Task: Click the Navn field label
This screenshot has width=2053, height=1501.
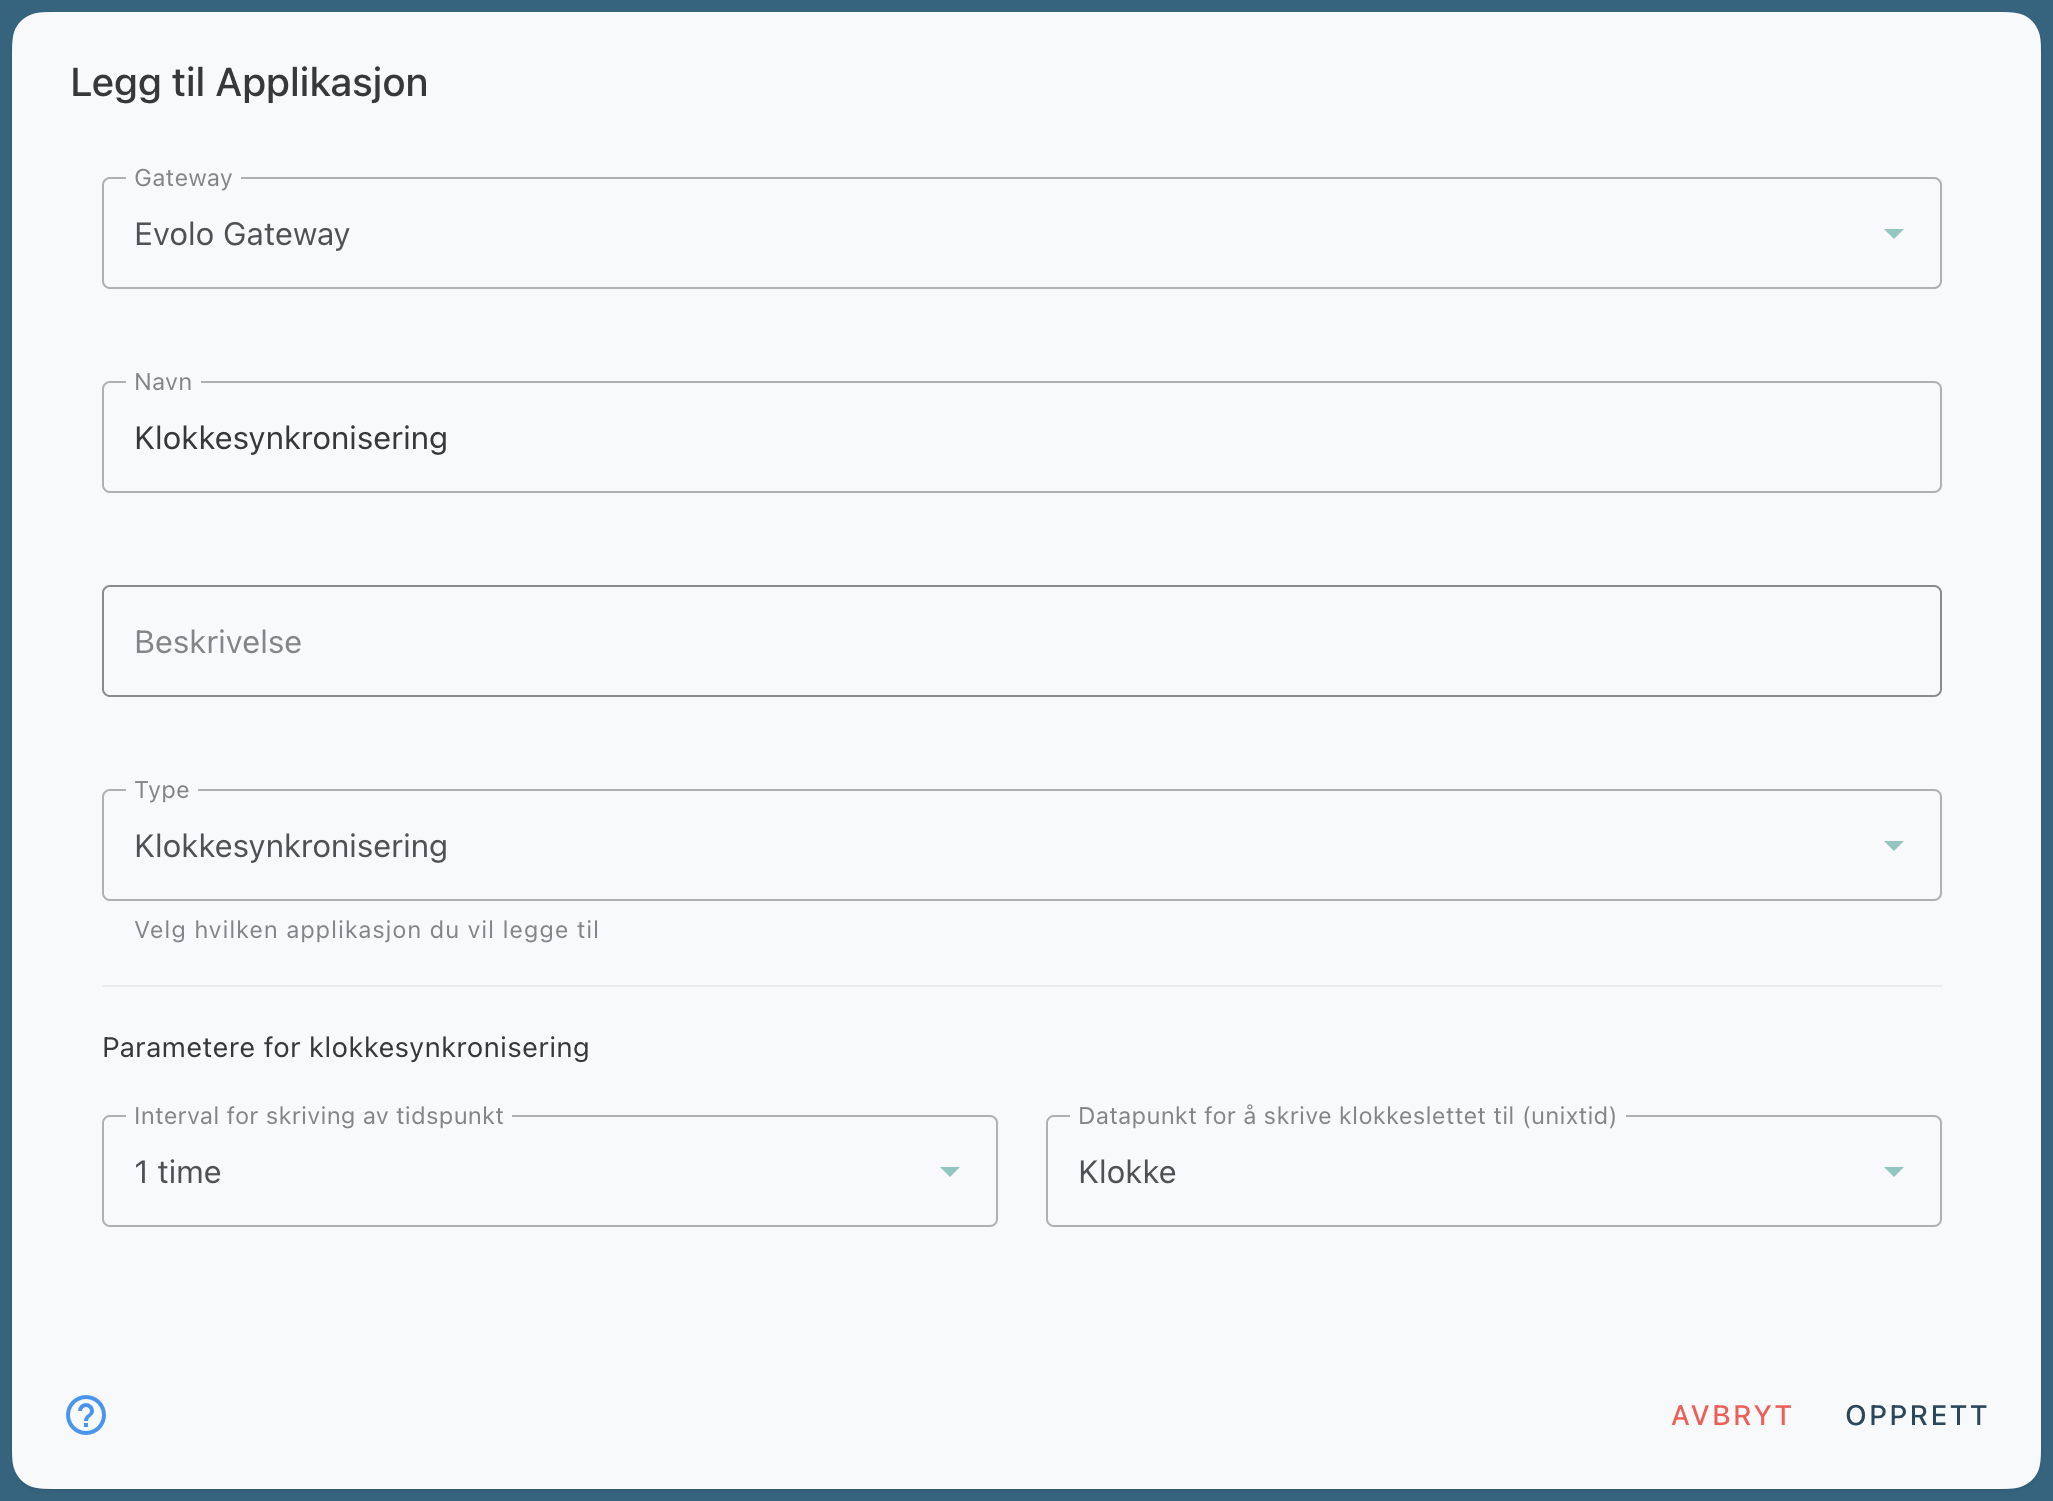Action: [x=163, y=382]
